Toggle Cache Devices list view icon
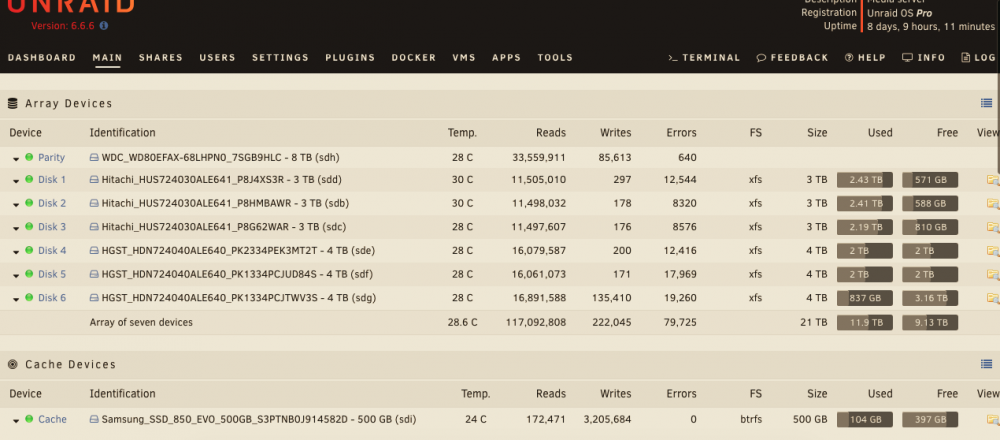Screen dimensions: 1000x440 point(987,364)
